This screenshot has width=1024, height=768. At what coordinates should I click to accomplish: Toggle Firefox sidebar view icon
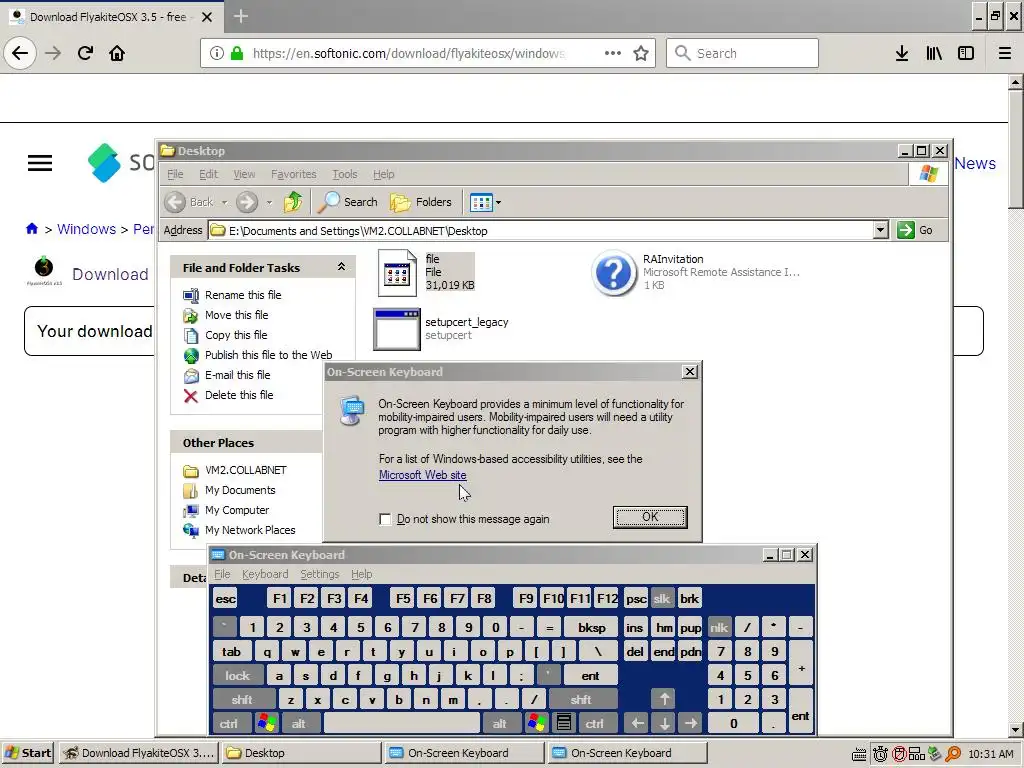(966, 53)
